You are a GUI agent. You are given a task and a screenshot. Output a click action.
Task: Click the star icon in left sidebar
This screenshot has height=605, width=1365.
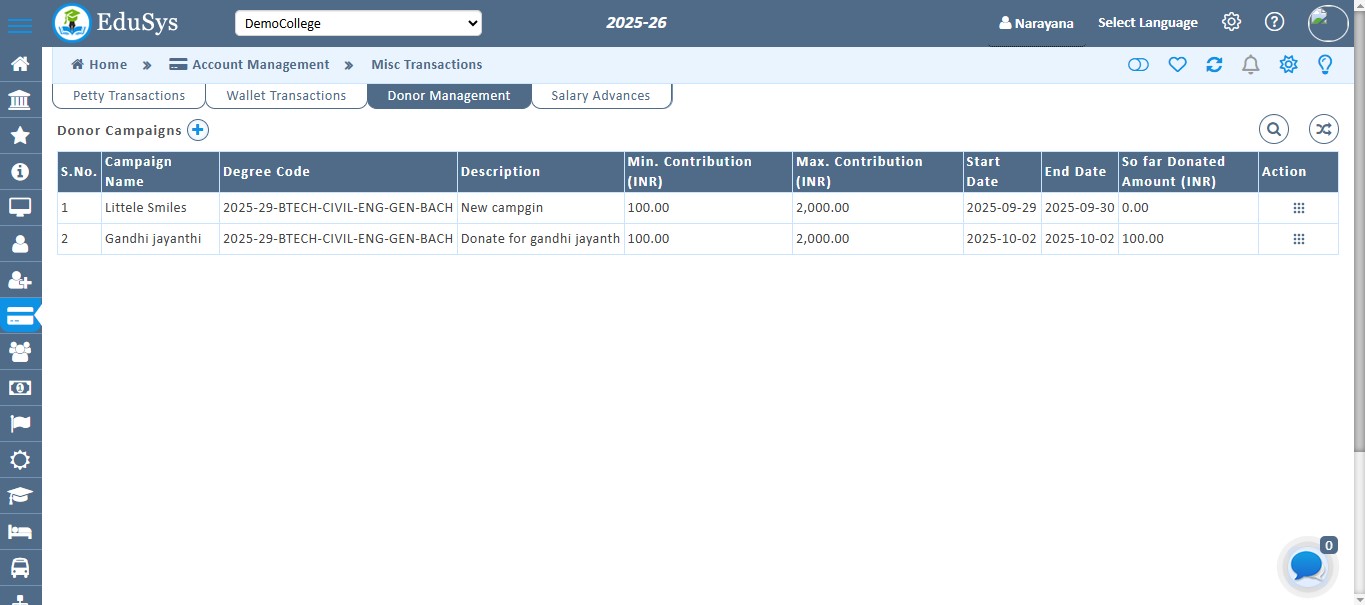[x=21, y=135]
